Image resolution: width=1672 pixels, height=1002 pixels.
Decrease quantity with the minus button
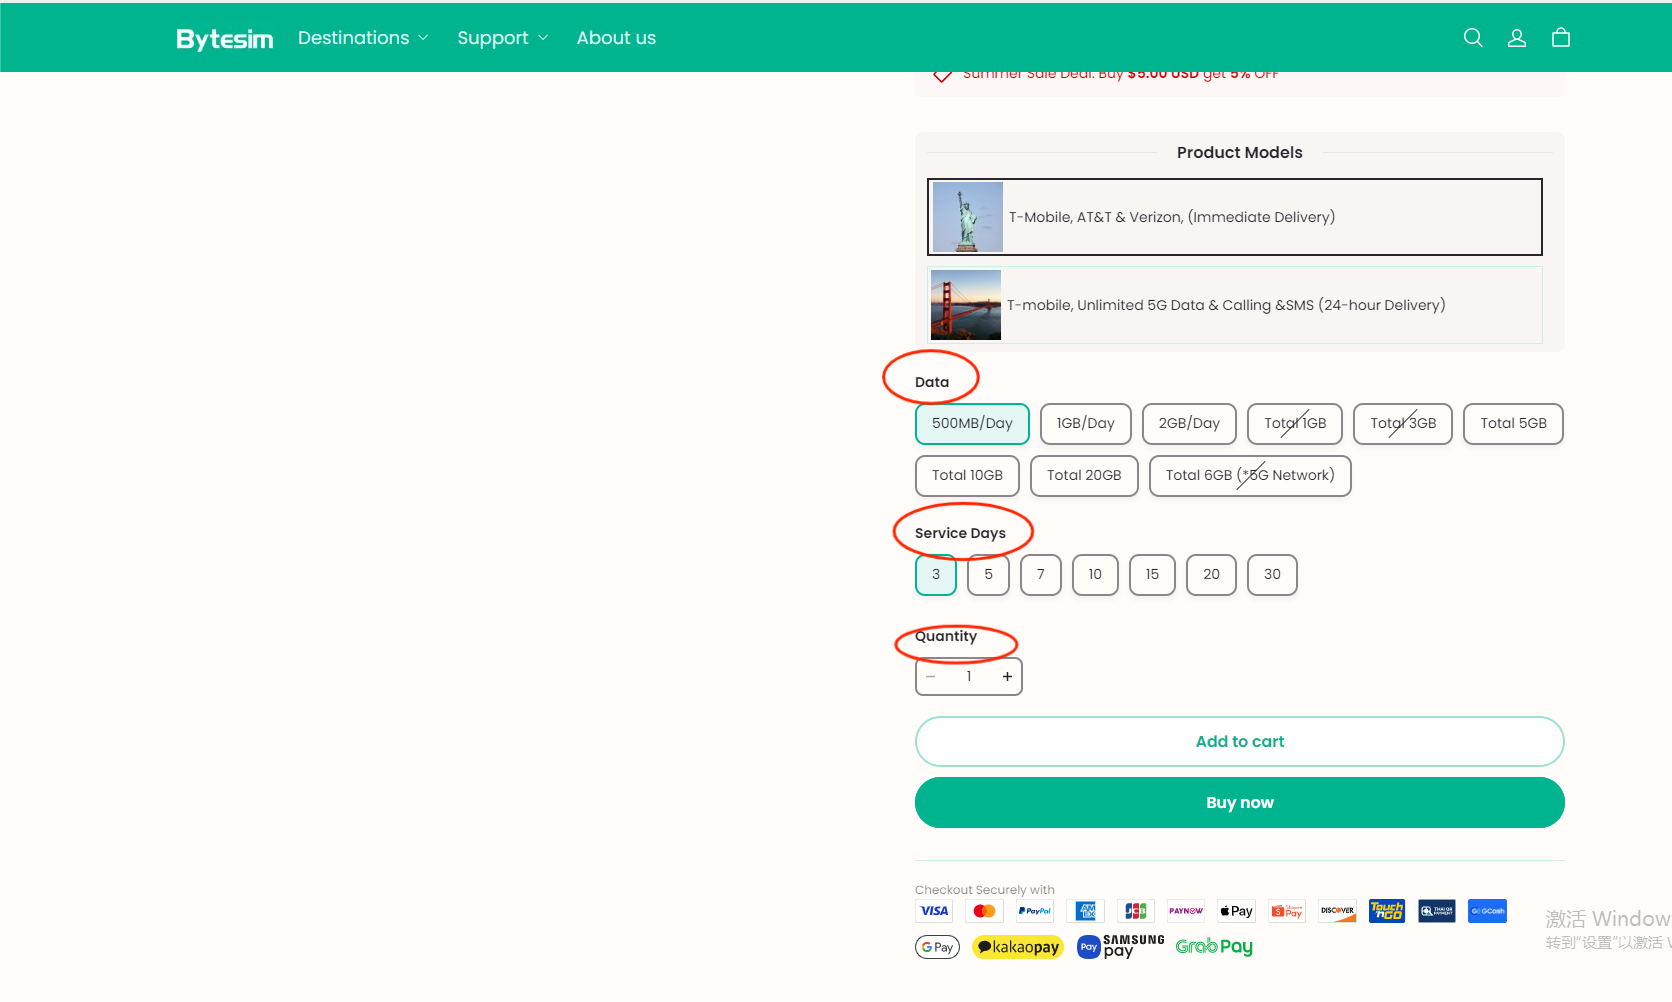click(931, 677)
